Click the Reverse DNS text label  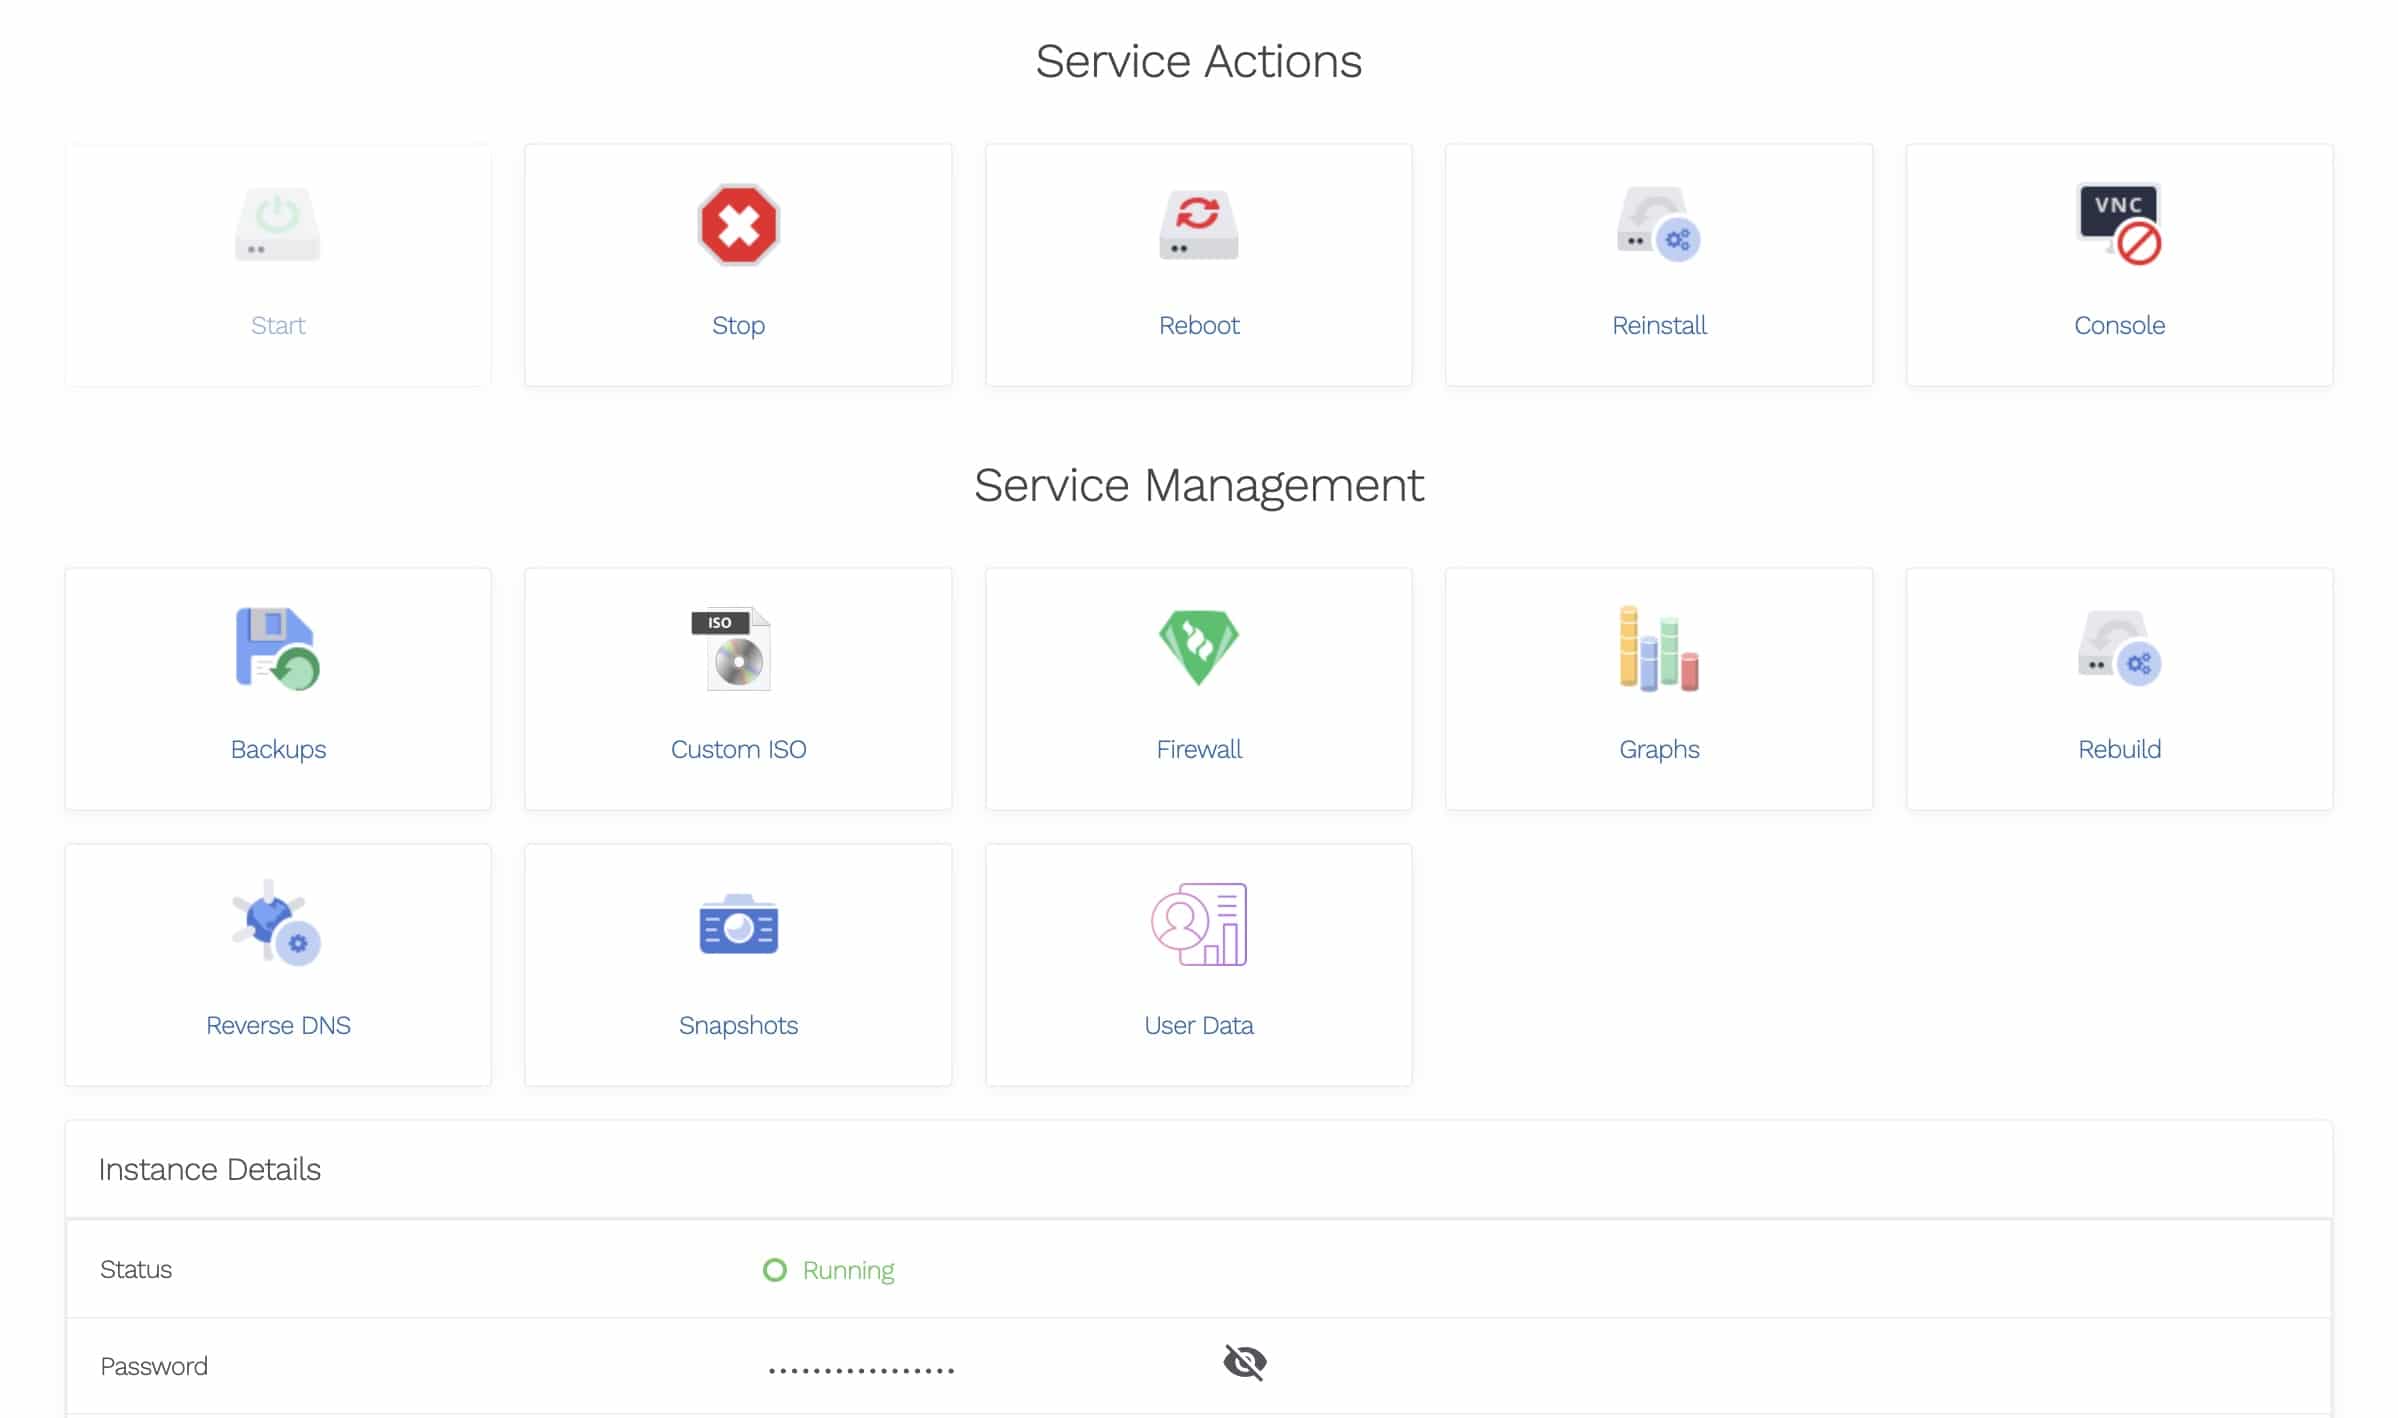(x=277, y=1025)
